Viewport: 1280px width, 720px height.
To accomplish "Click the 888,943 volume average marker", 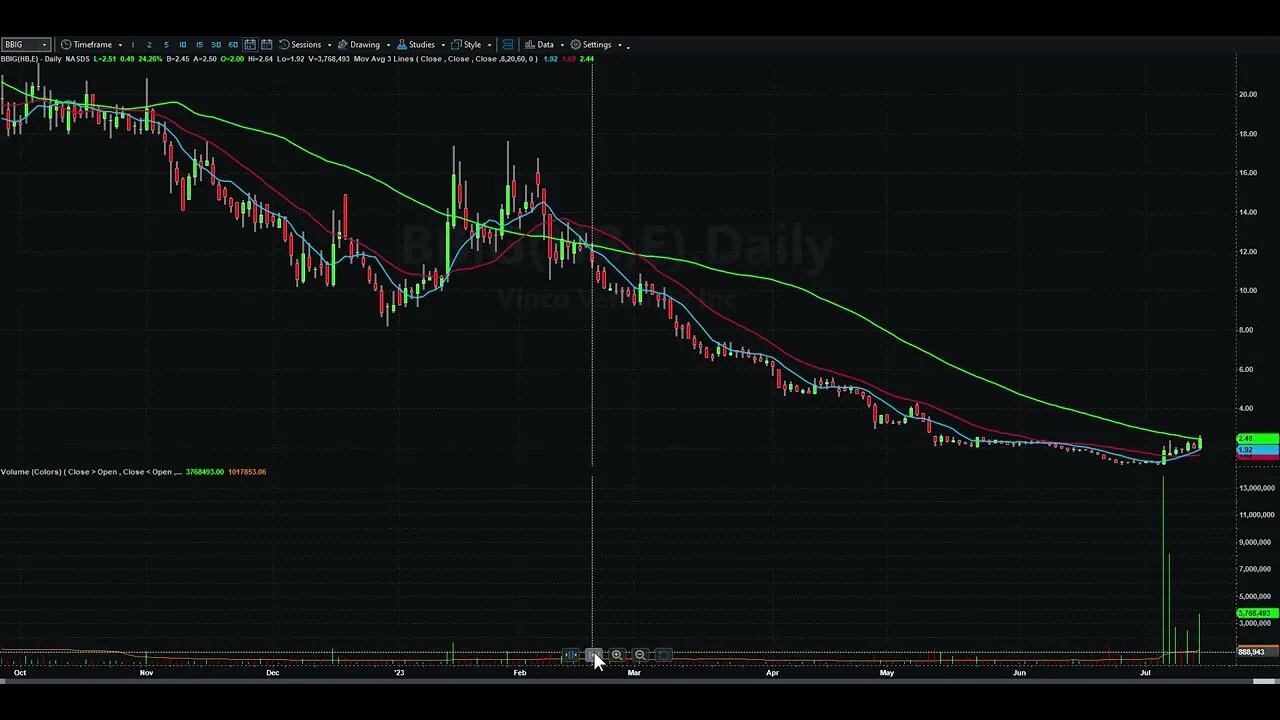I will coord(1258,652).
